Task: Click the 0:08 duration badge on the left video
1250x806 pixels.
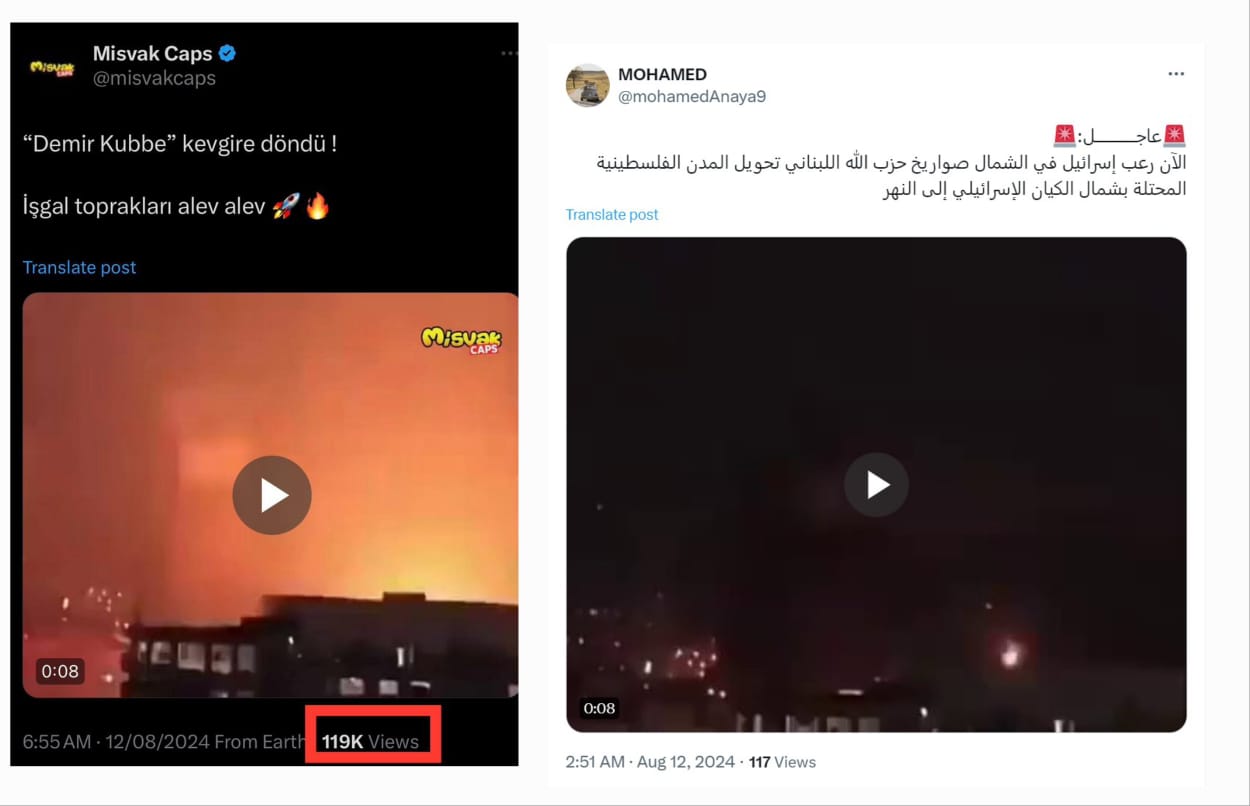Action: (60, 671)
